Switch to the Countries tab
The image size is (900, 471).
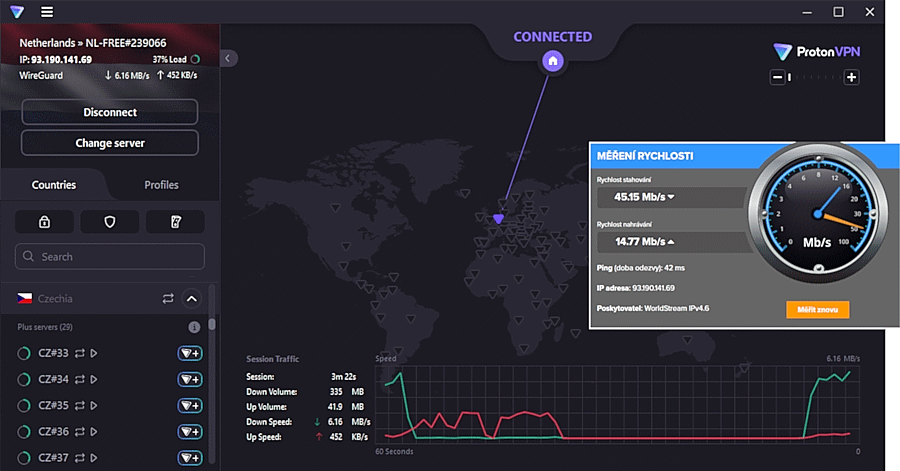pyautogui.click(x=53, y=185)
